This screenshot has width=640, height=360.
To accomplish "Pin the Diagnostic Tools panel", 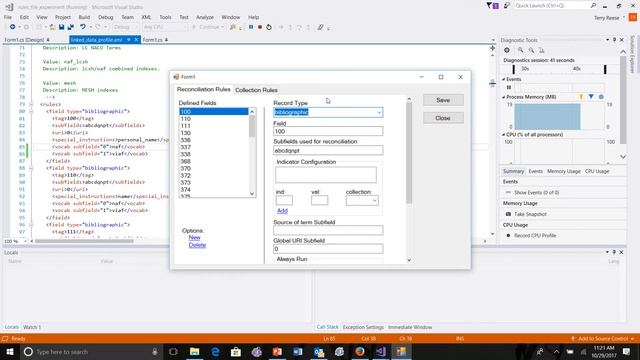I will coord(614,40).
